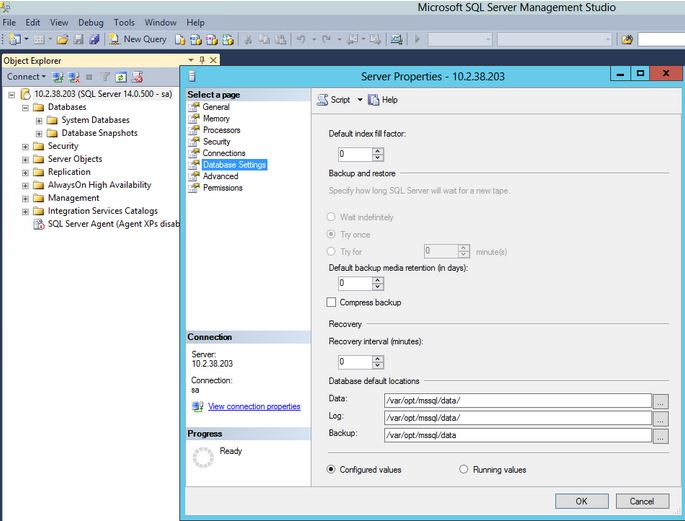Click the Help icon in Server Properties

382,100
